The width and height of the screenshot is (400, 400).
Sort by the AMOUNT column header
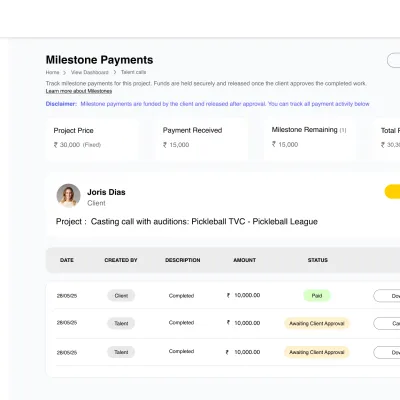(x=244, y=260)
